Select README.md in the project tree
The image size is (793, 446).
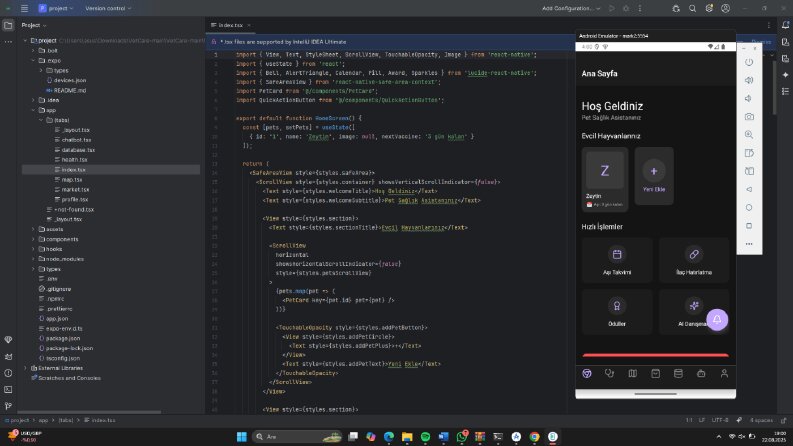click(69, 91)
